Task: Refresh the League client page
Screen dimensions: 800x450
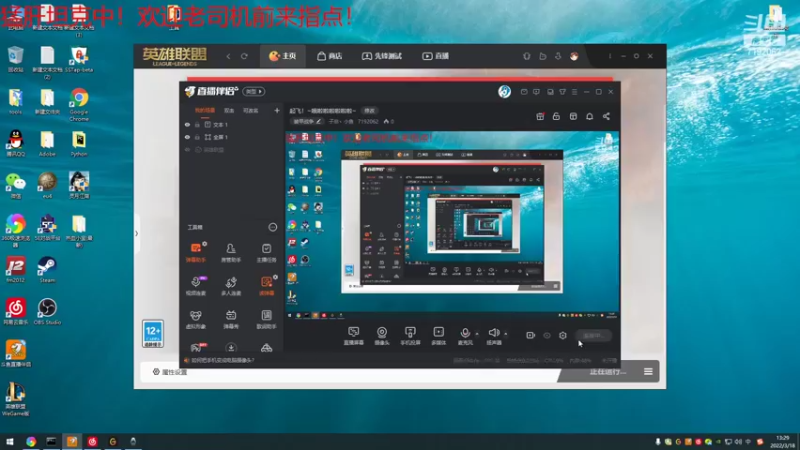Action: click(244, 56)
